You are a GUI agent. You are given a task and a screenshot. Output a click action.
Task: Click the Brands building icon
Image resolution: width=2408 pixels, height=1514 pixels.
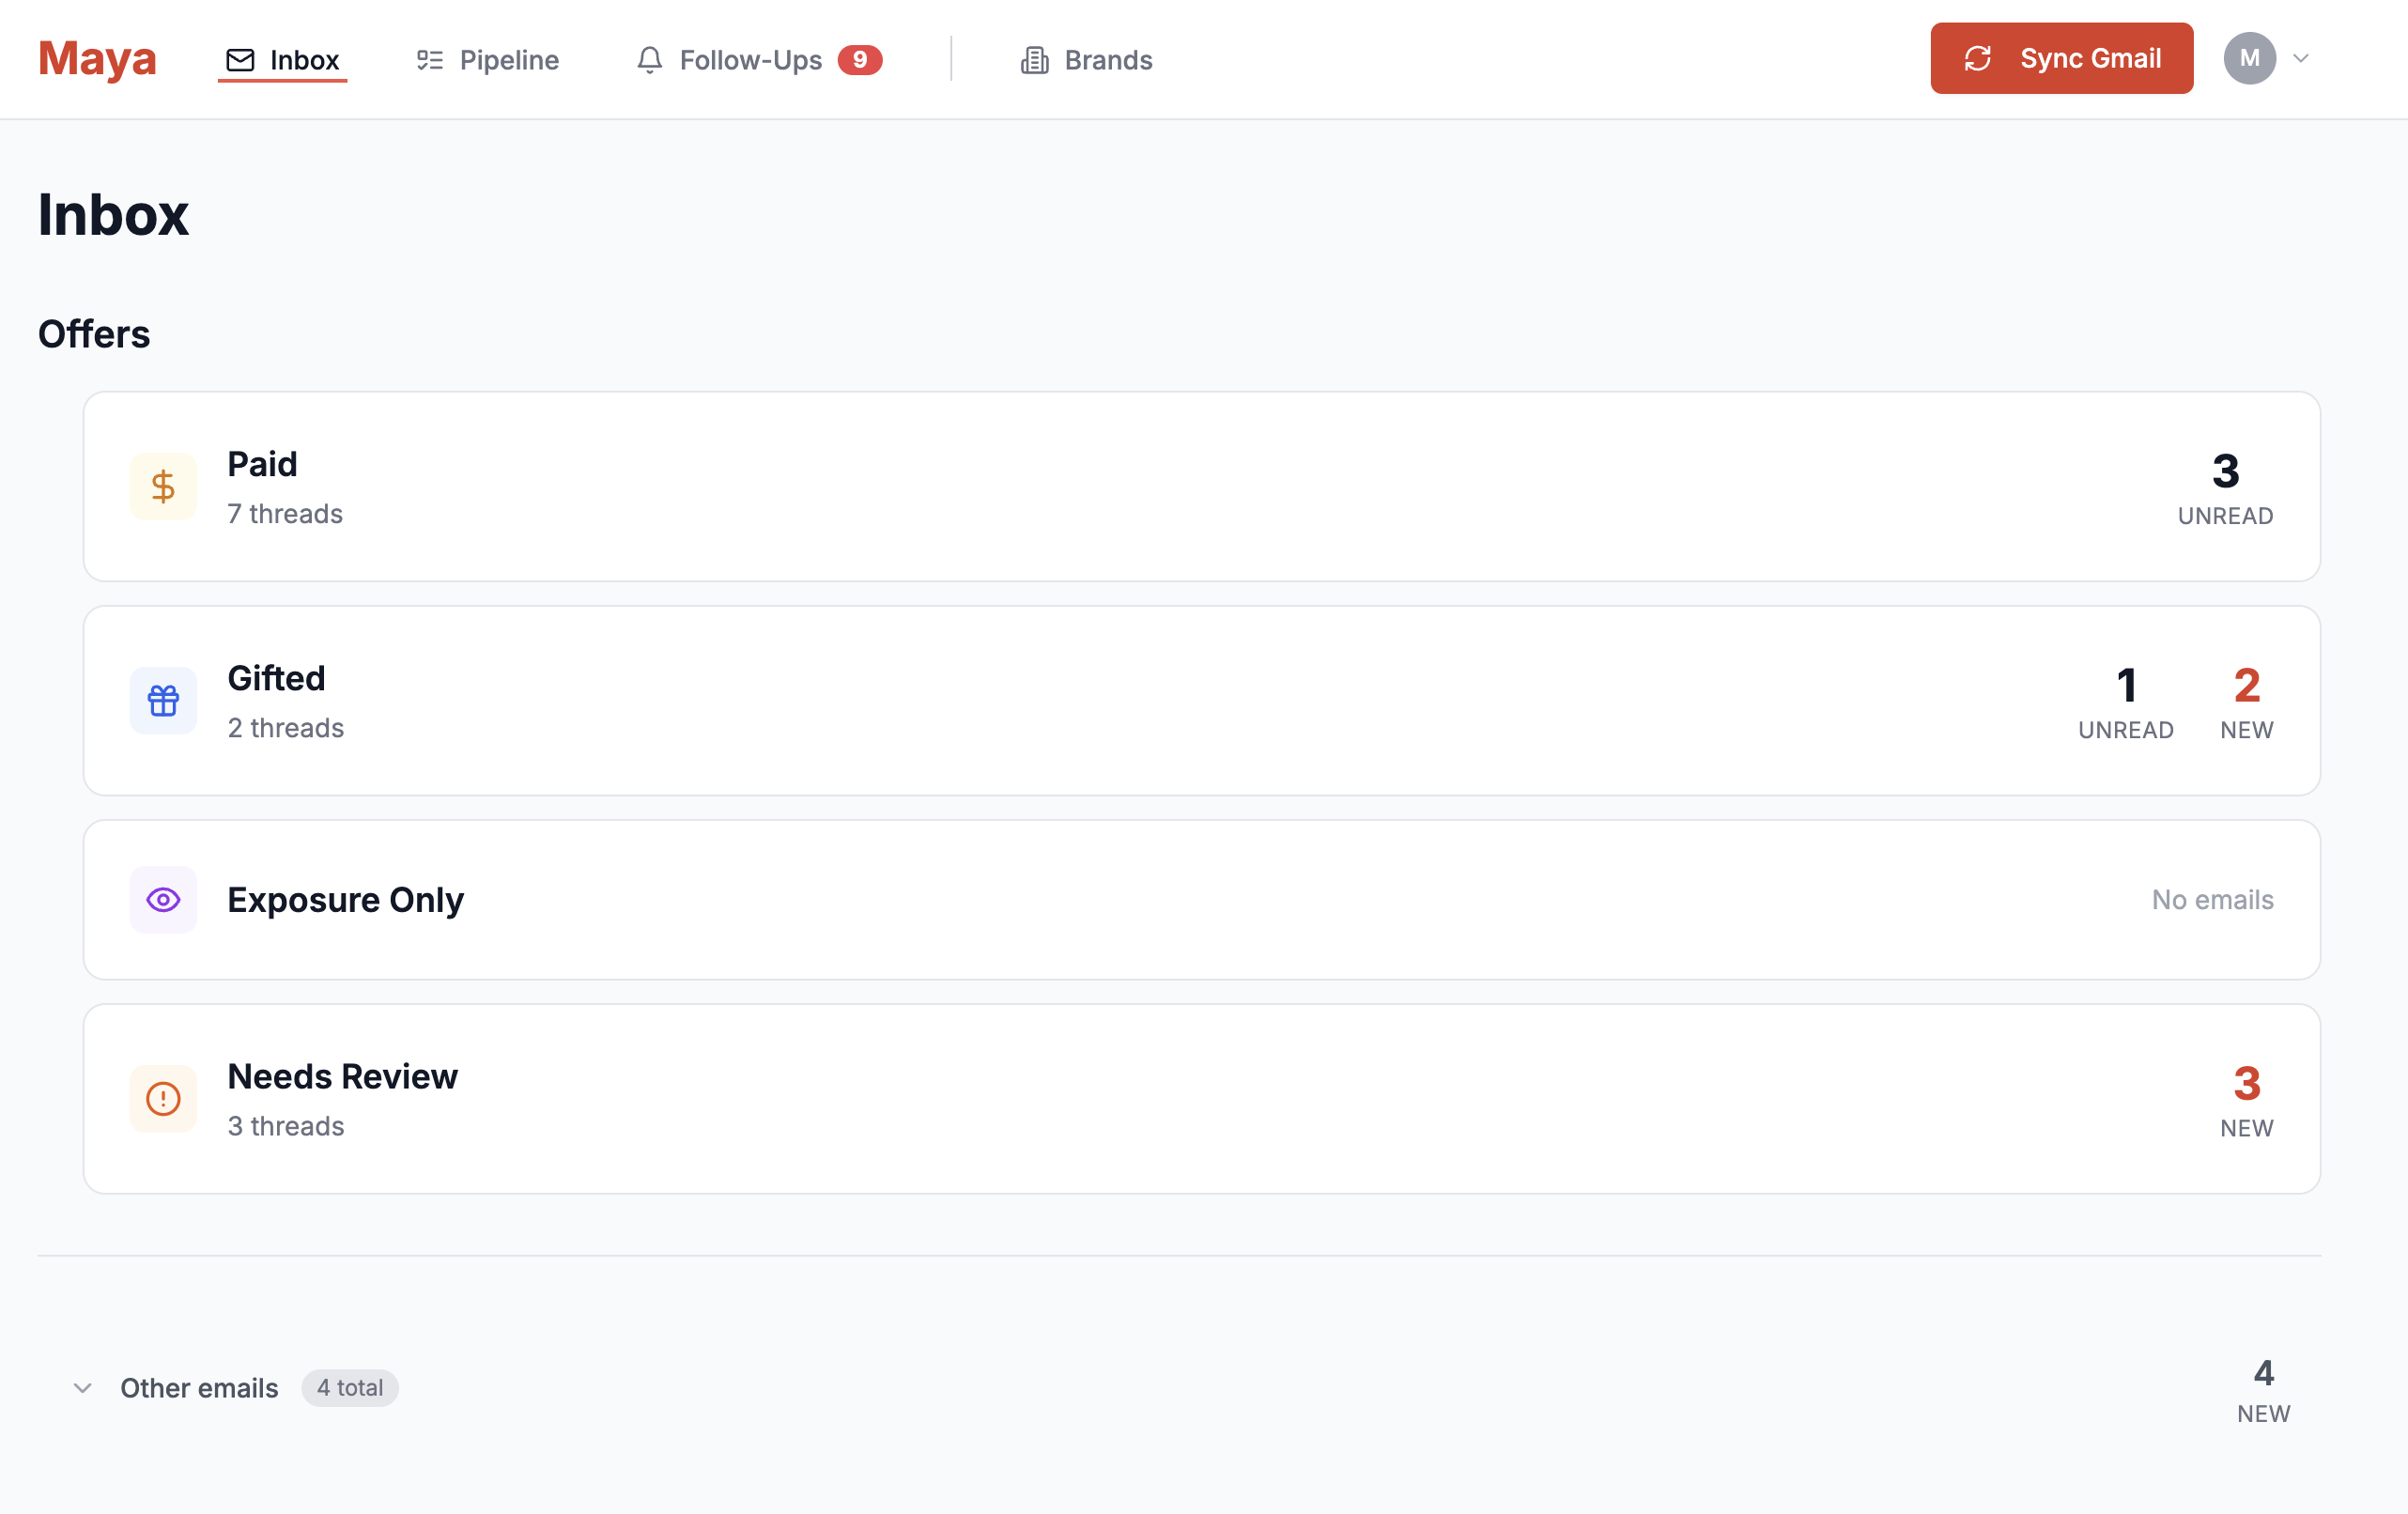click(1034, 59)
